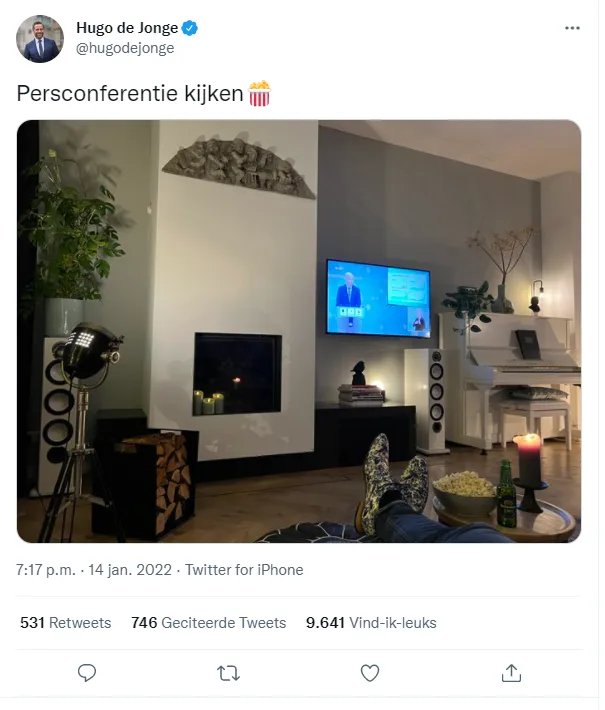The width and height of the screenshot is (605, 710).
Task: Open the Twitter for iPhone source link
Action: coord(244,570)
